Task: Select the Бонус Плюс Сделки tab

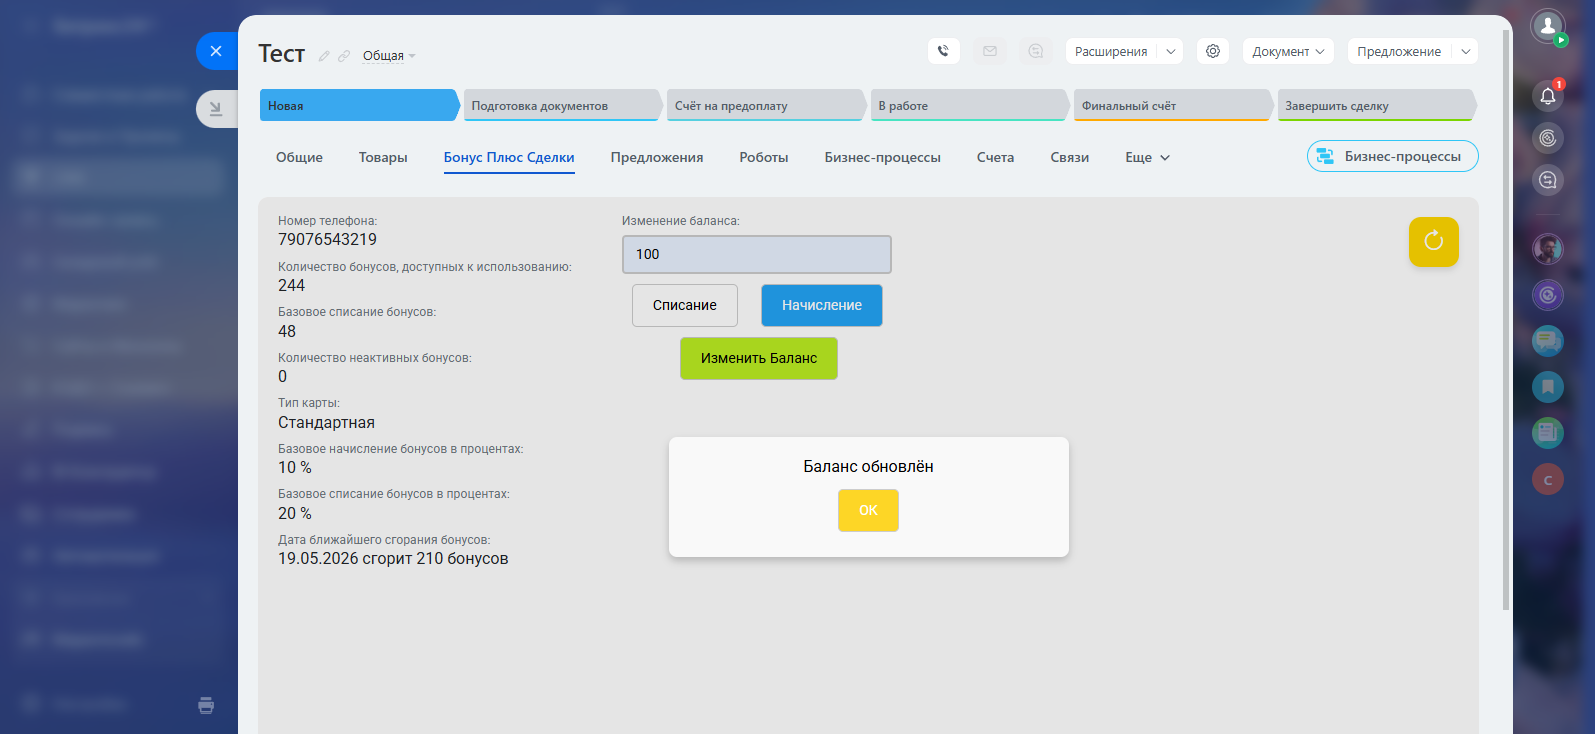Action: [509, 157]
